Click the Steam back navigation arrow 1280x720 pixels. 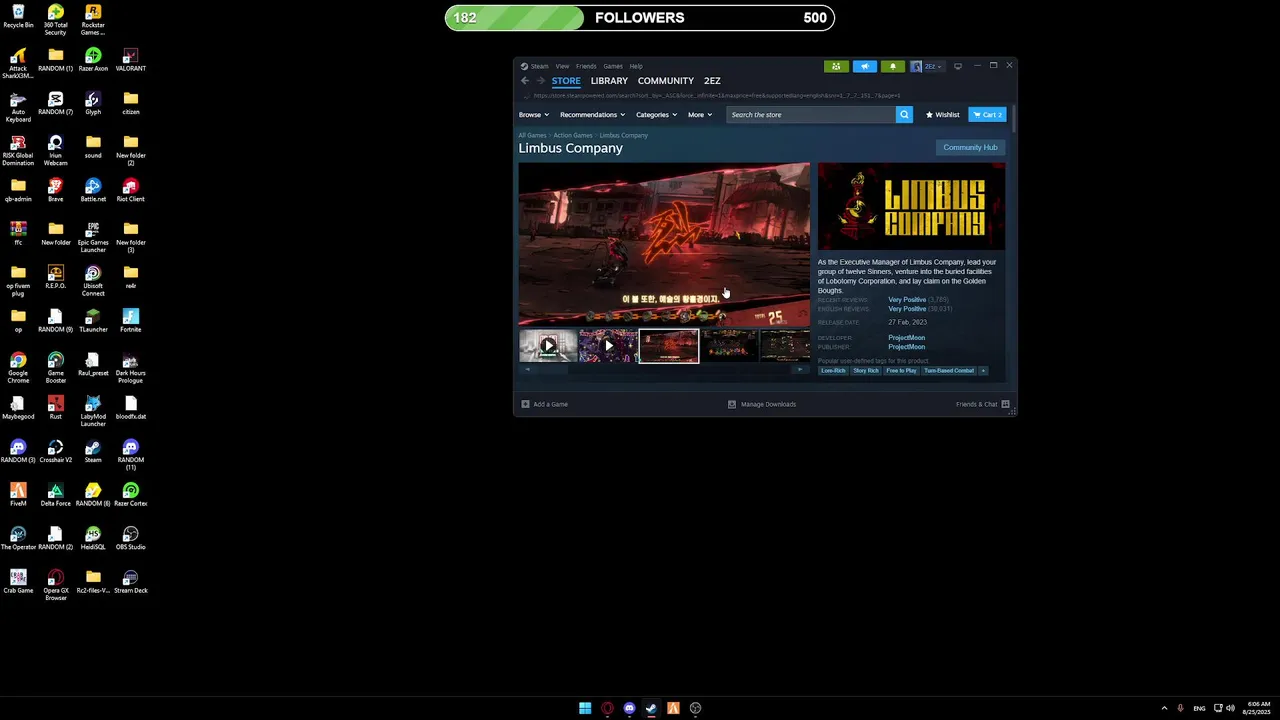tap(525, 81)
